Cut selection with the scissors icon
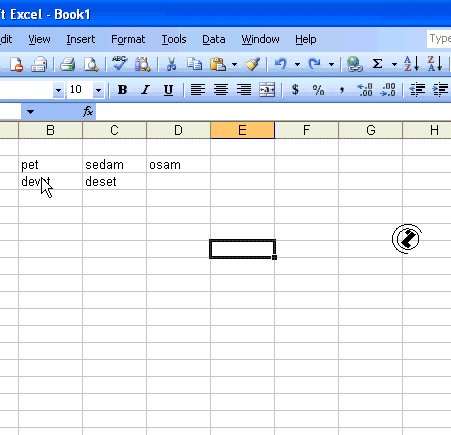451x435 pixels. pyautogui.click(x=171, y=64)
